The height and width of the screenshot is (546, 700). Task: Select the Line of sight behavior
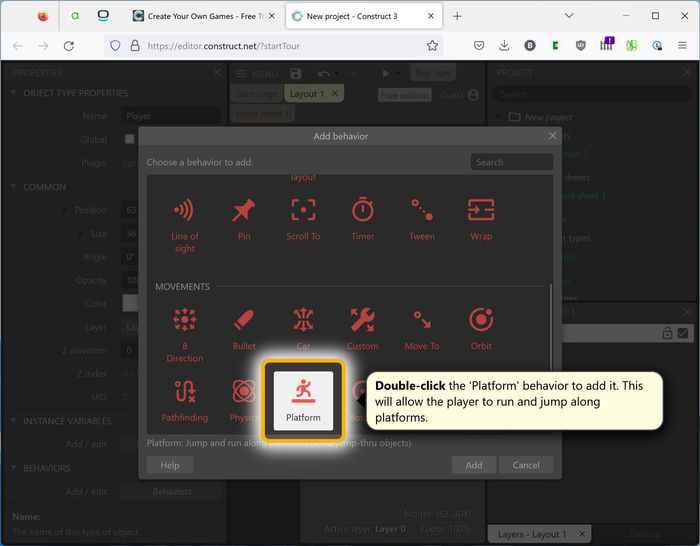coord(184,225)
